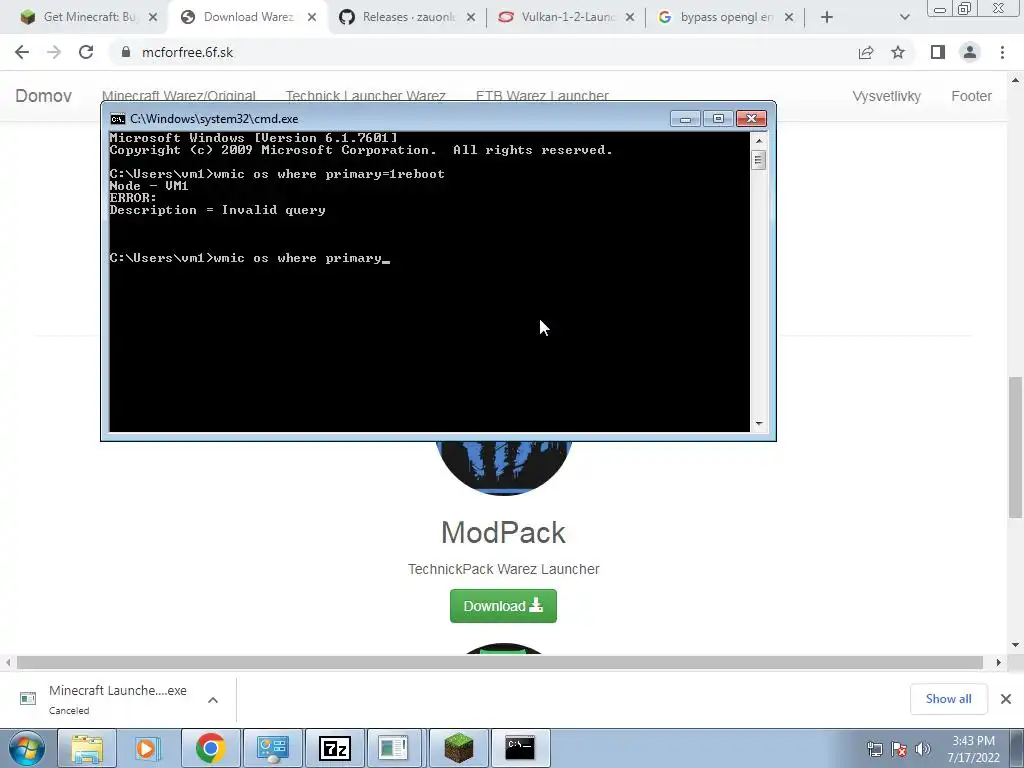Close the cmd.exe window
1024x768 pixels.
pyautogui.click(x=751, y=118)
